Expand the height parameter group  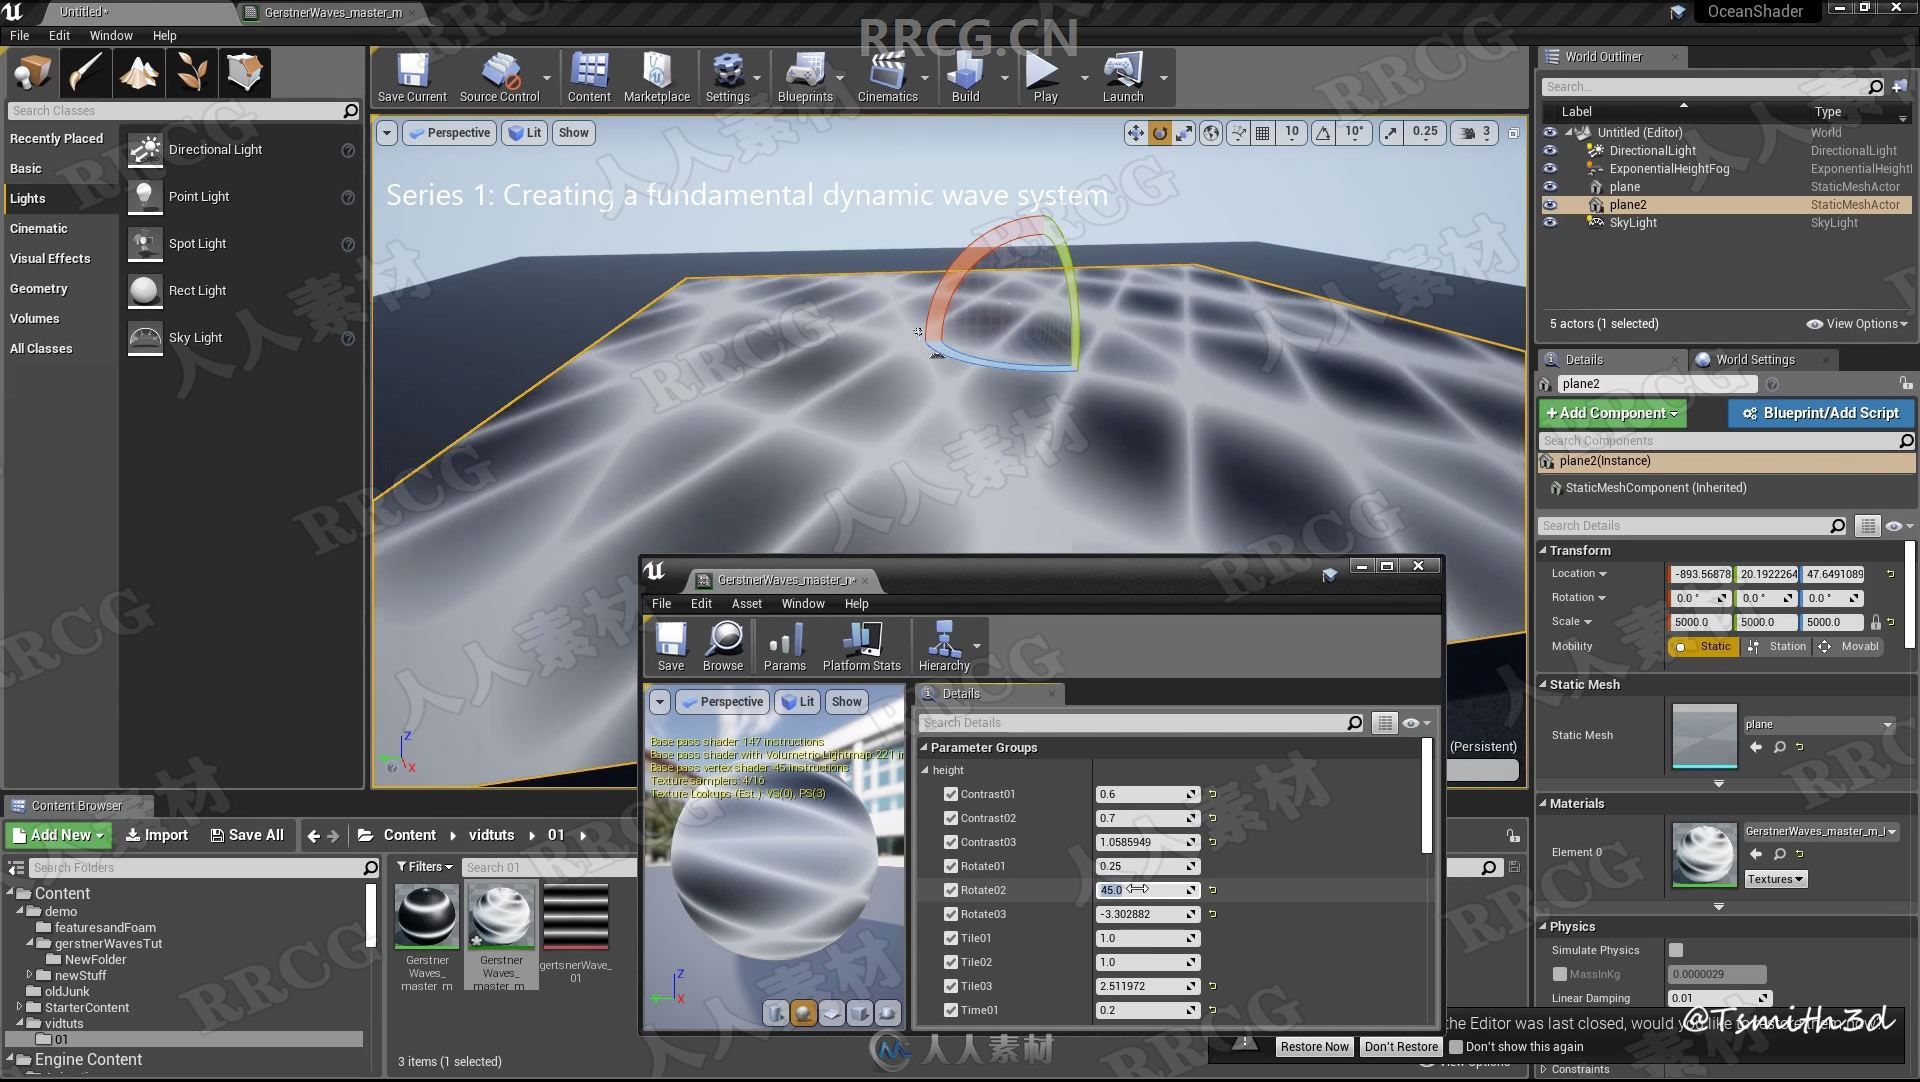(x=927, y=770)
